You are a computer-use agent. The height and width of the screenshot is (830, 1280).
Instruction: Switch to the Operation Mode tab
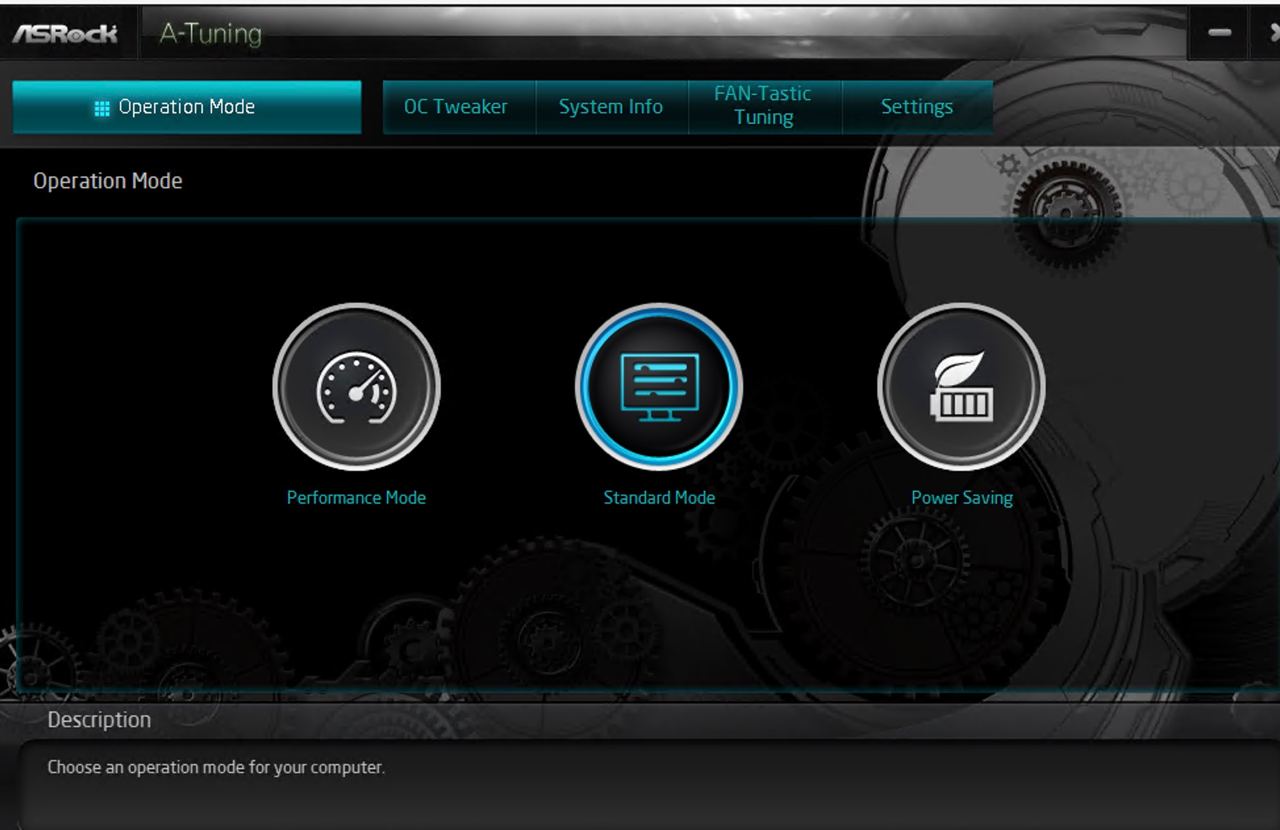187,107
